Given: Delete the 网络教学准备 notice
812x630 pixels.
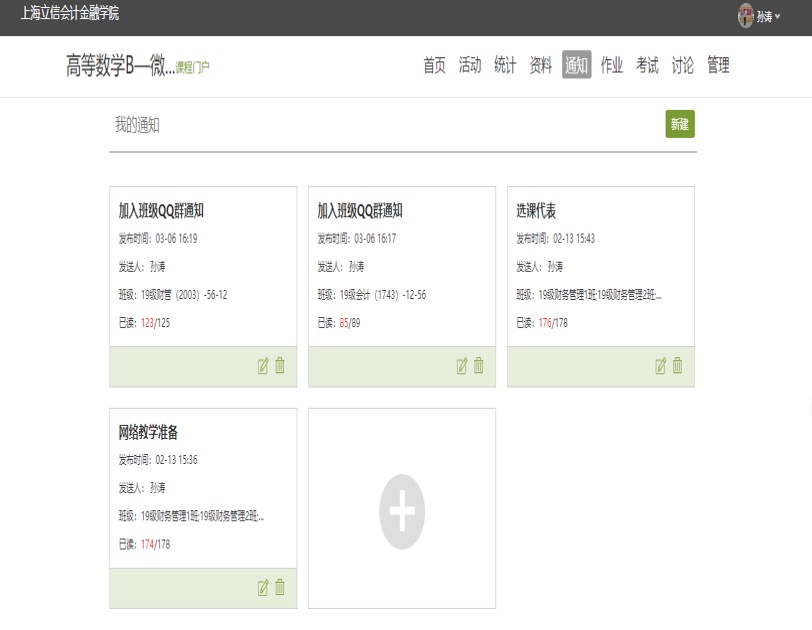Looking at the screenshot, I should tap(280, 588).
